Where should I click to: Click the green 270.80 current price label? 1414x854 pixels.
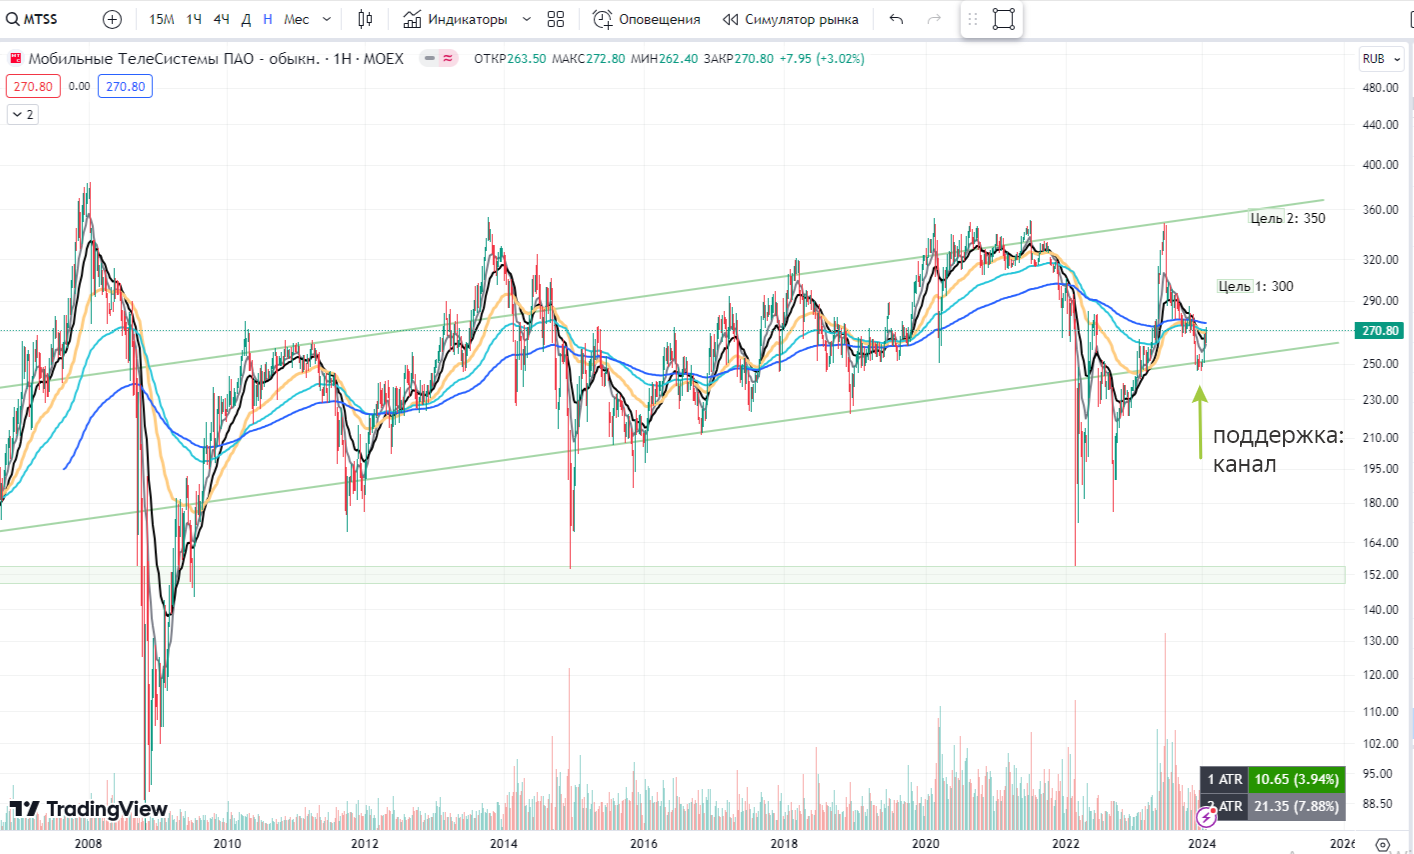[1380, 330]
